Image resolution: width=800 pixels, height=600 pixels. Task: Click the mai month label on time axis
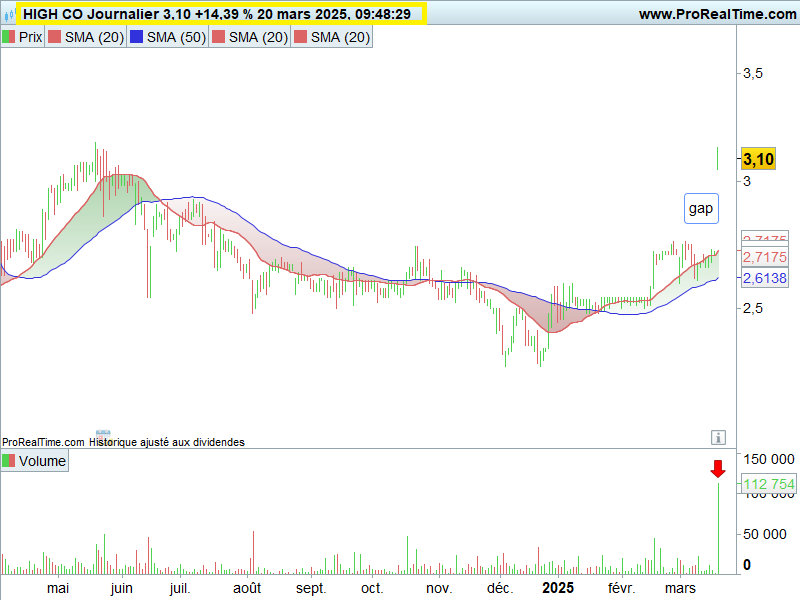(58, 588)
